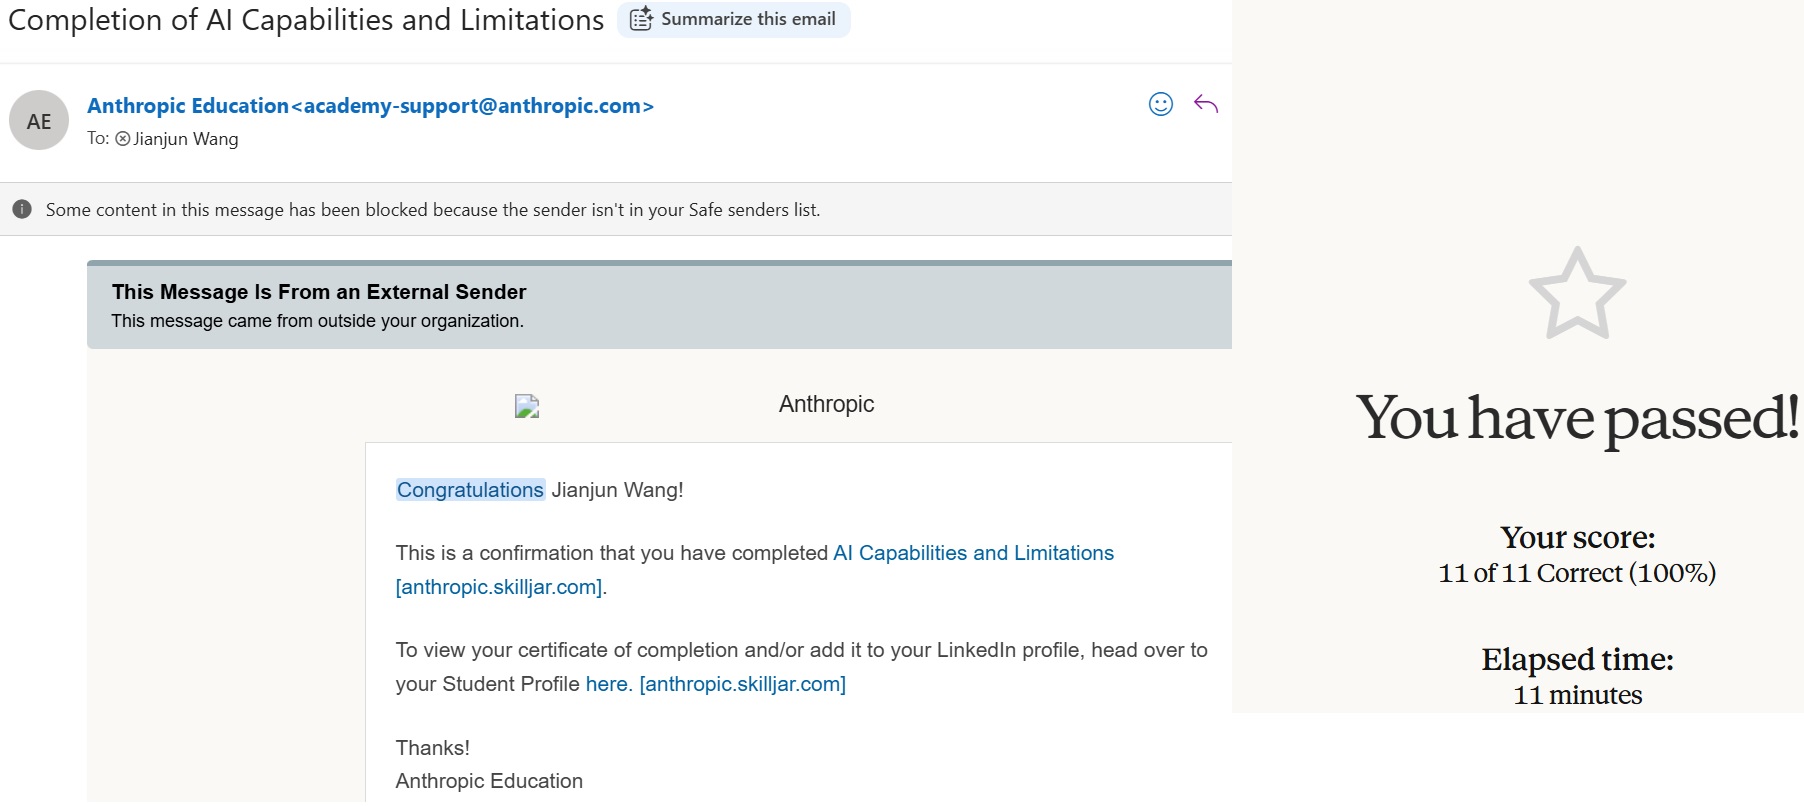The height and width of the screenshot is (806, 1804).
Task: React with the smiley emoji icon
Action: (1160, 104)
